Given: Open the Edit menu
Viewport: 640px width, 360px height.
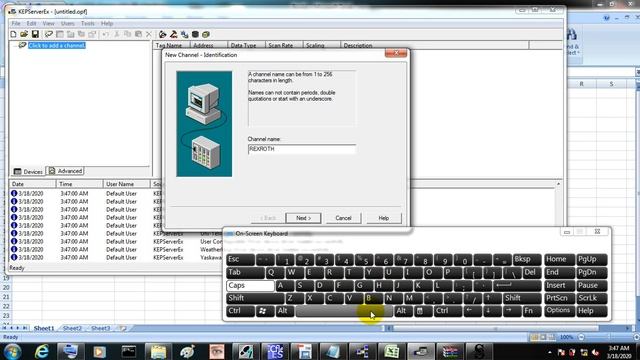Looking at the screenshot, I should click(31, 24).
